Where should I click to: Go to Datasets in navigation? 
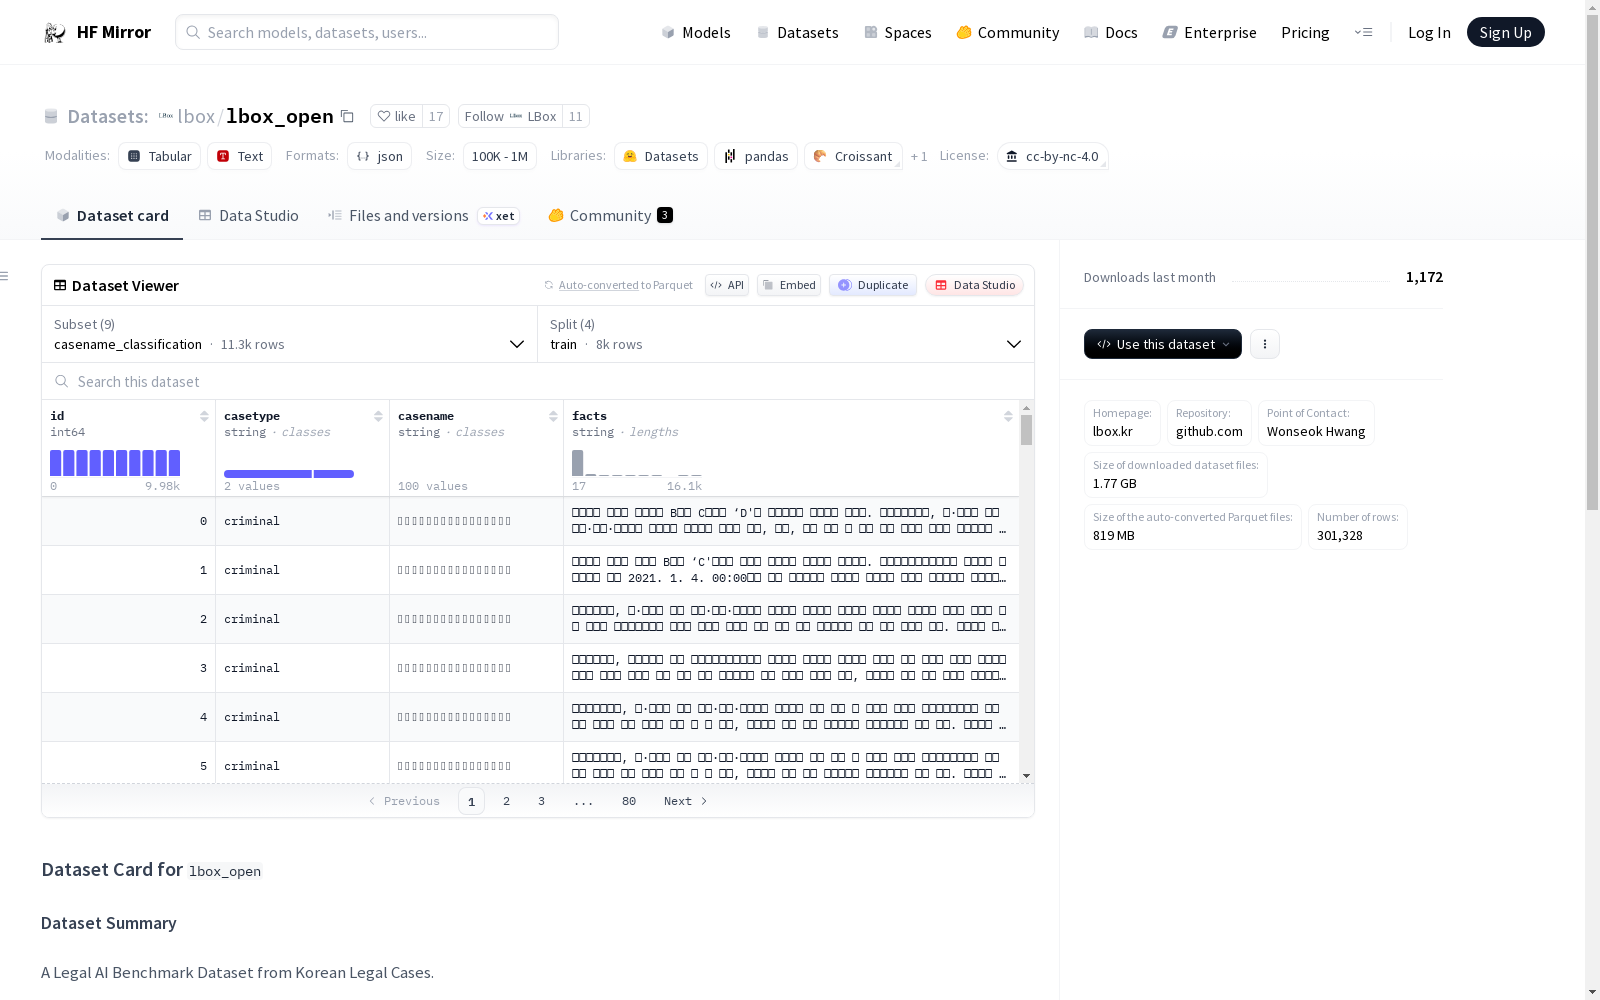pyautogui.click(x=797, y=33)
